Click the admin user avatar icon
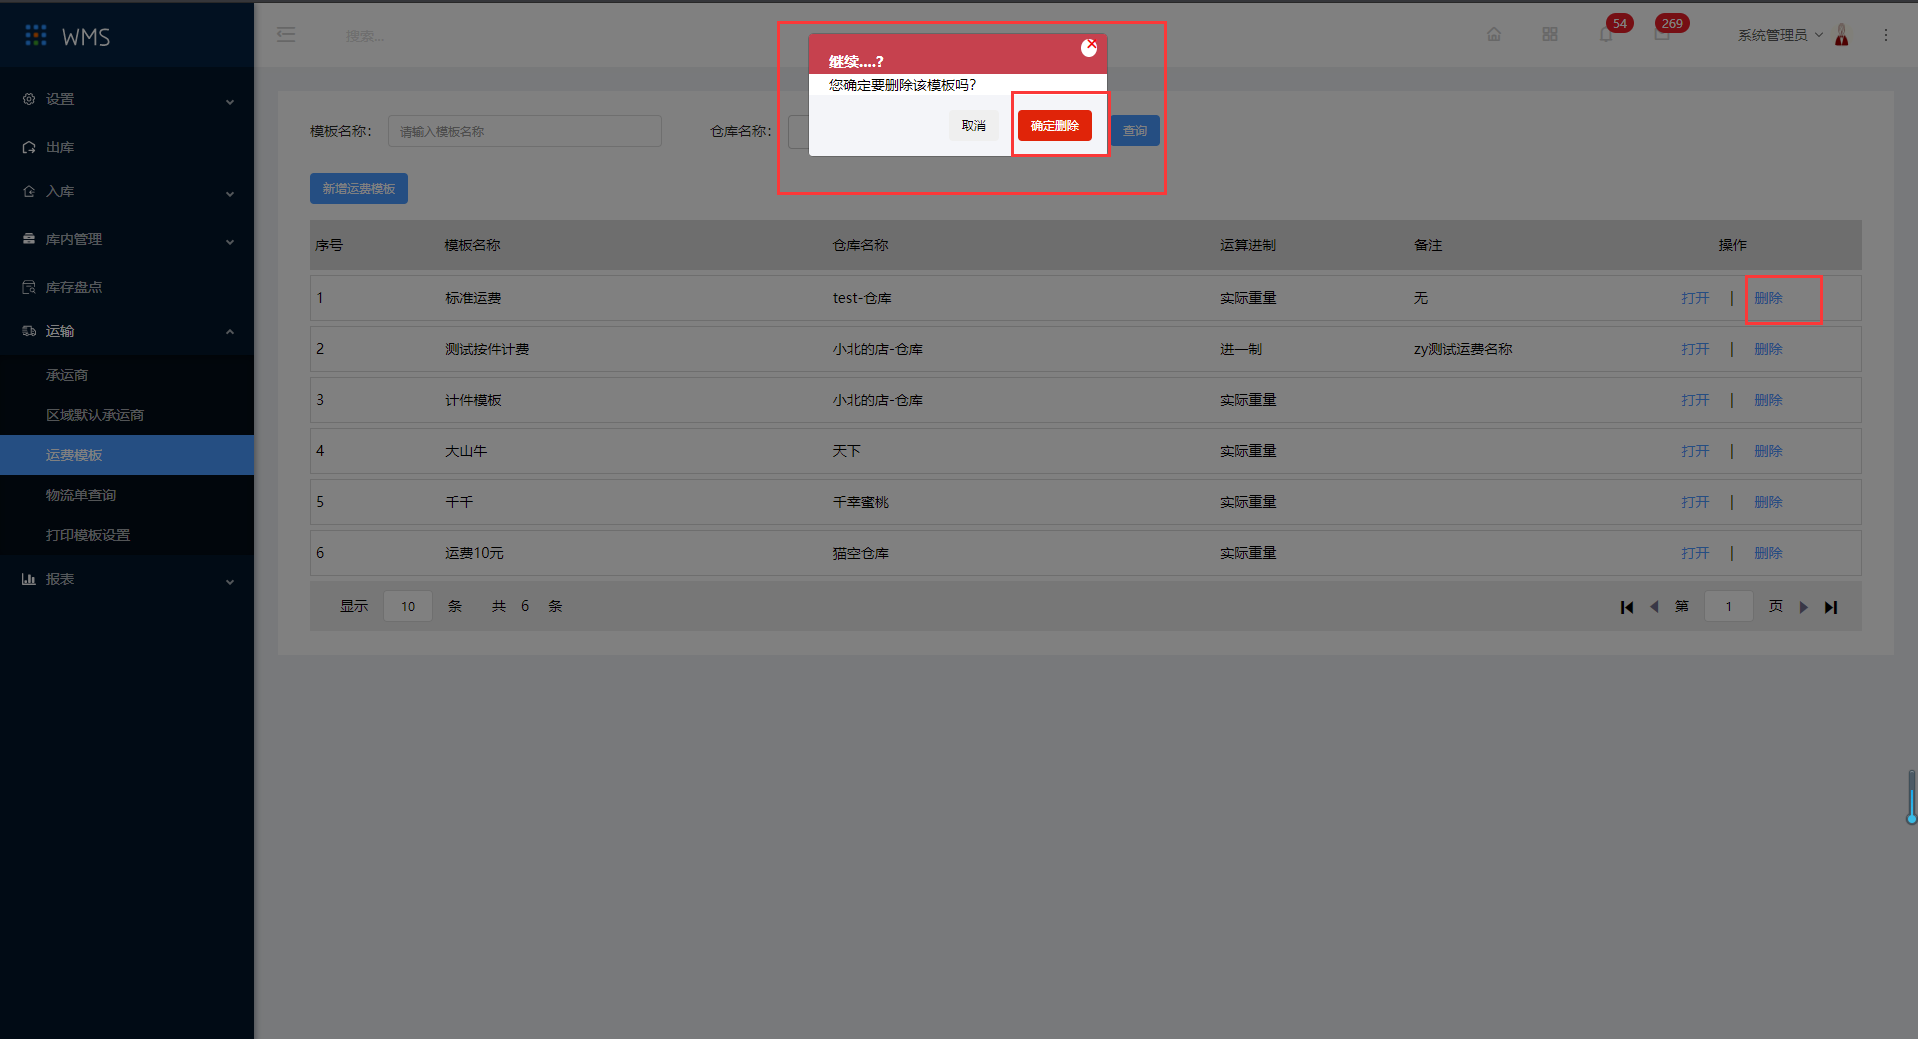Screen dimensions: 1918x1039 pos(1842,35)
